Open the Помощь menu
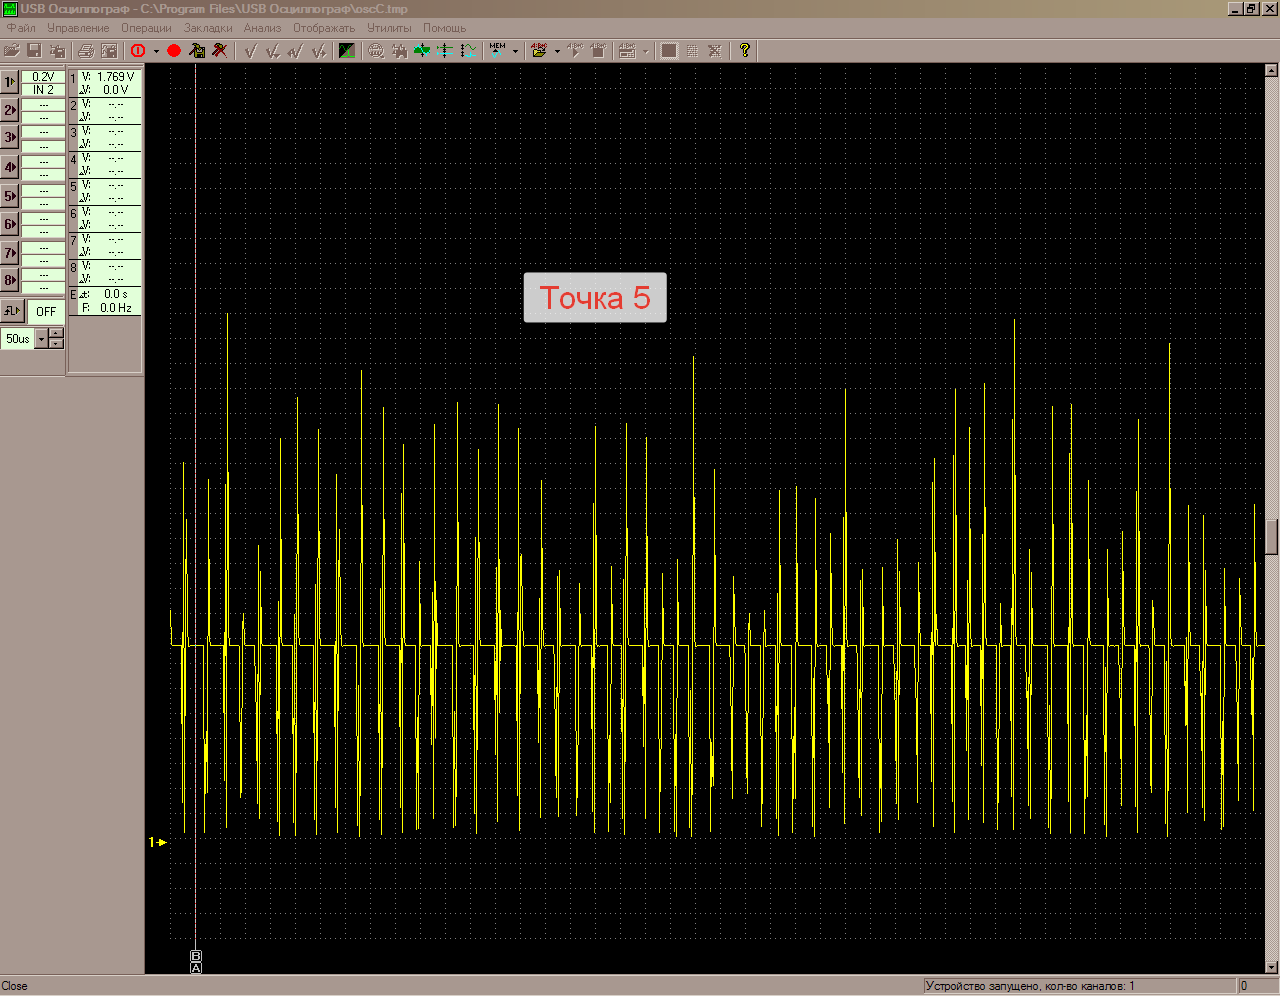The height and width of the screenshot is (996, 1280). [x=444, y=28]
